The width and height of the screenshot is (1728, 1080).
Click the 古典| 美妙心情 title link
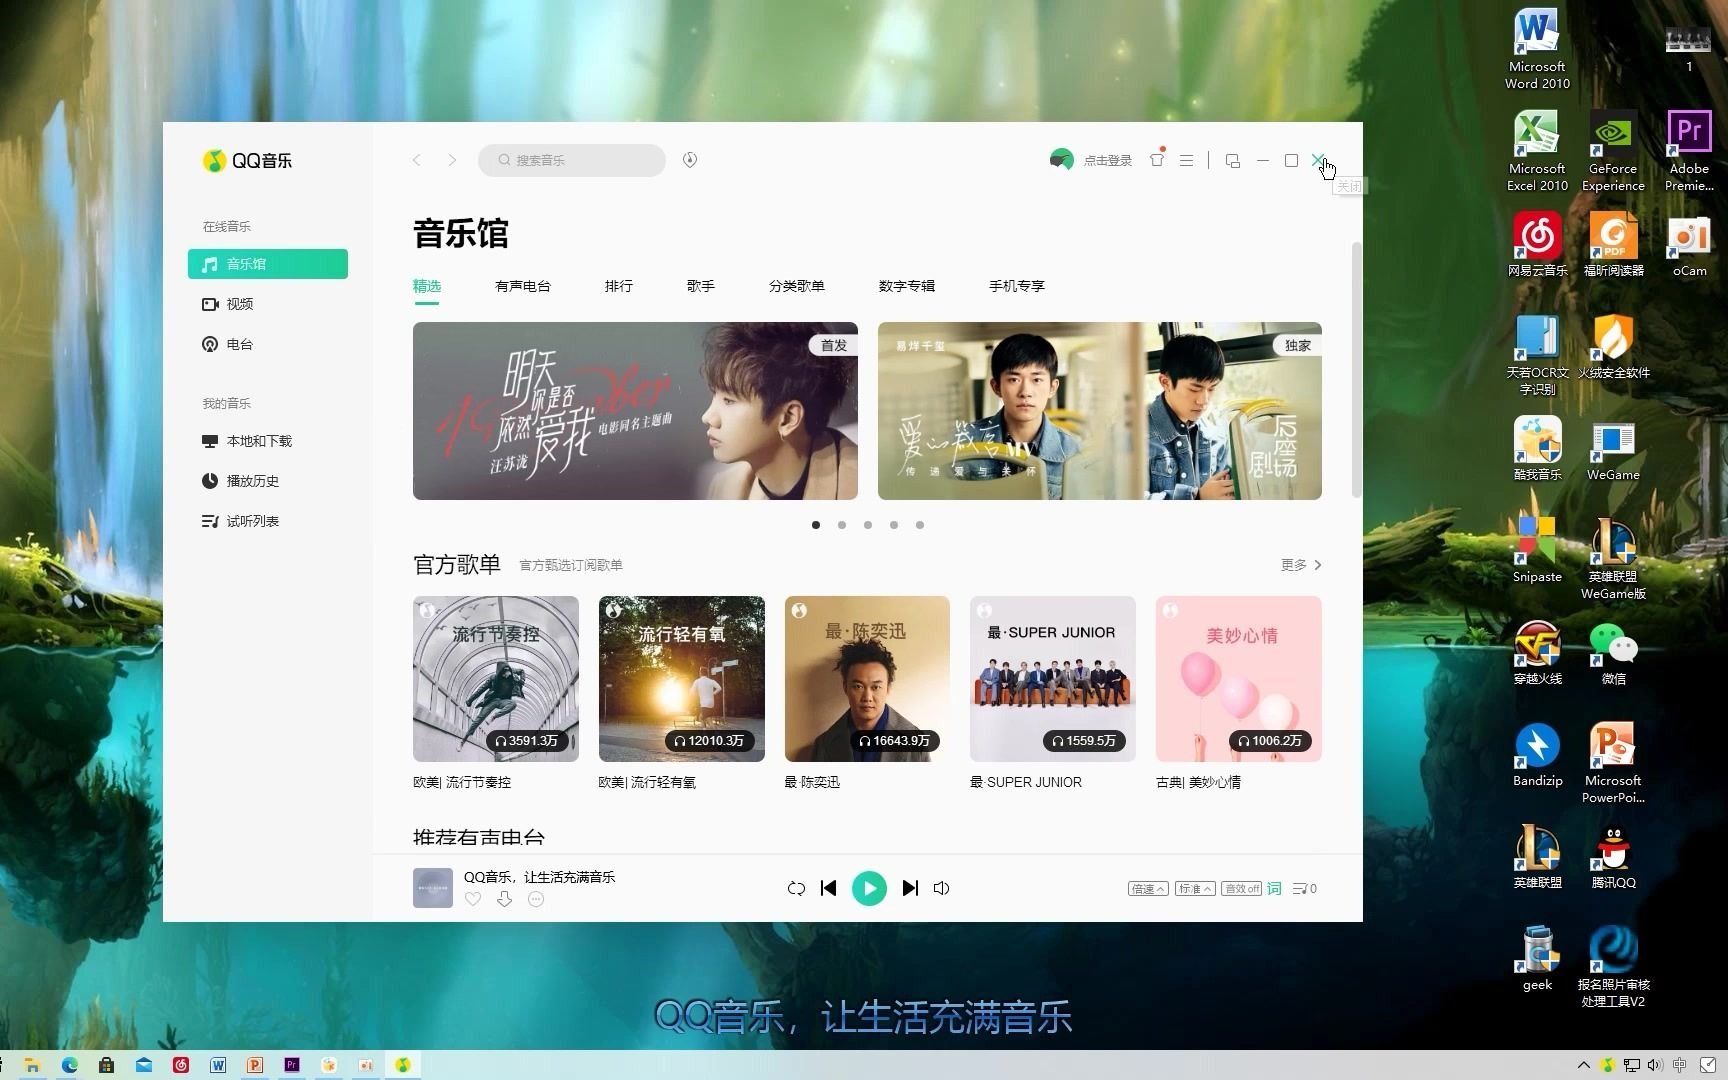click(1198, 782)
